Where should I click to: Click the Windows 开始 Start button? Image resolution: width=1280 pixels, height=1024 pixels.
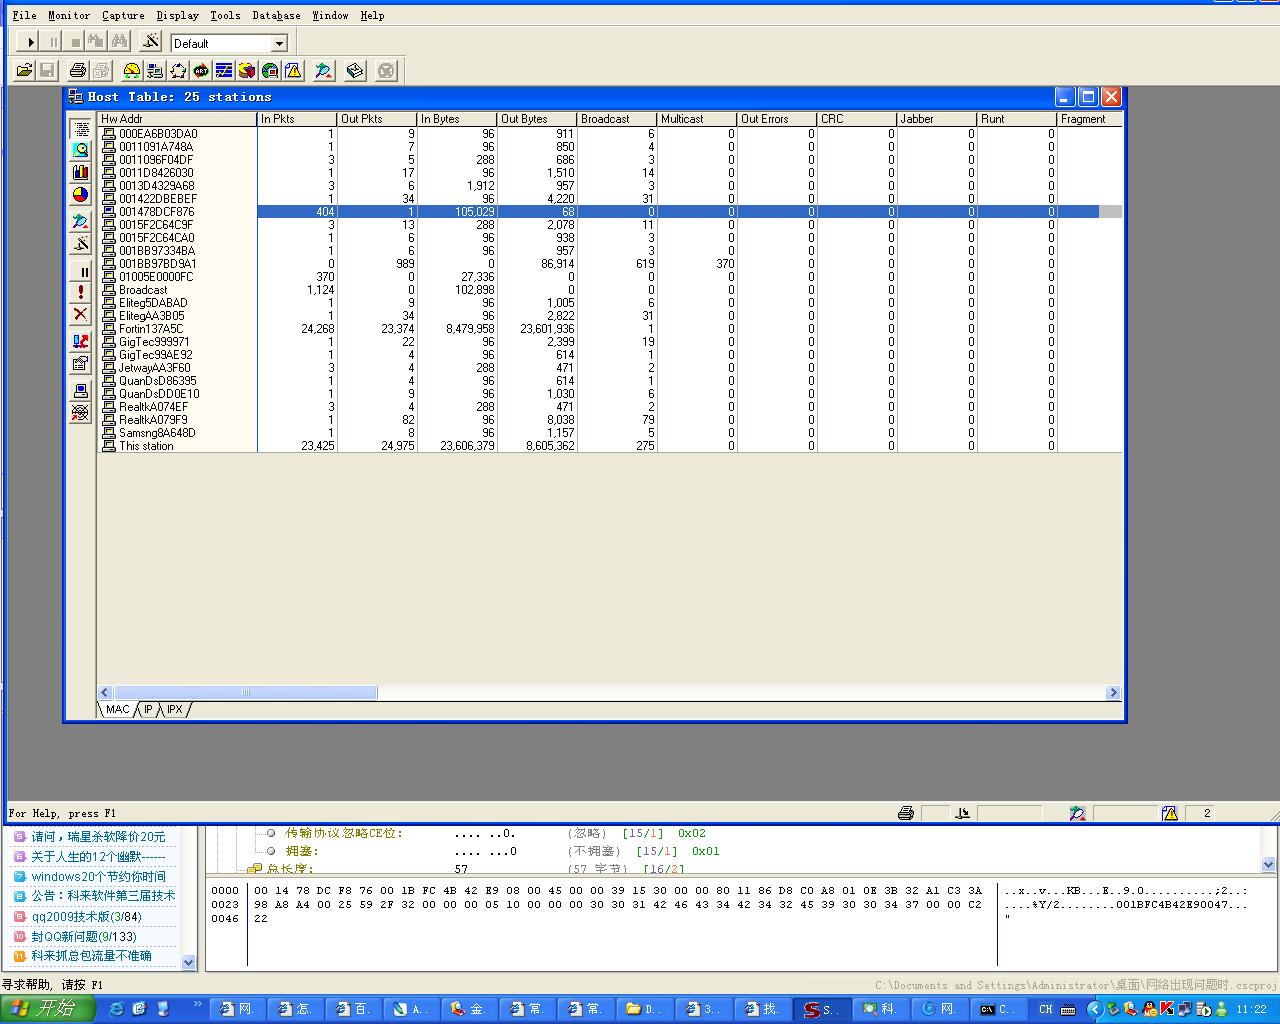click(47, 1009)
